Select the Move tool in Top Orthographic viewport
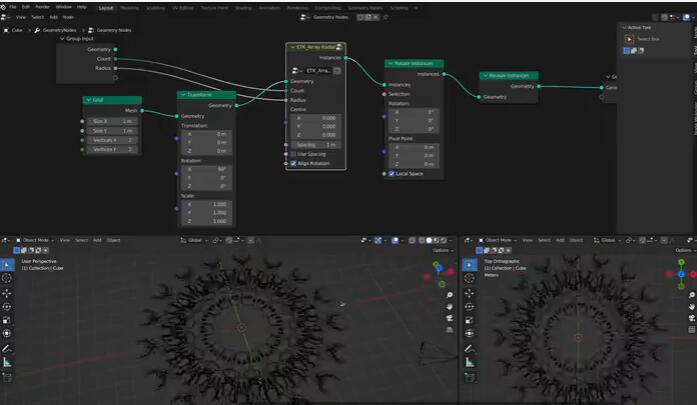The width and height of the screenshot is (697, 405). tap(469, 293)
